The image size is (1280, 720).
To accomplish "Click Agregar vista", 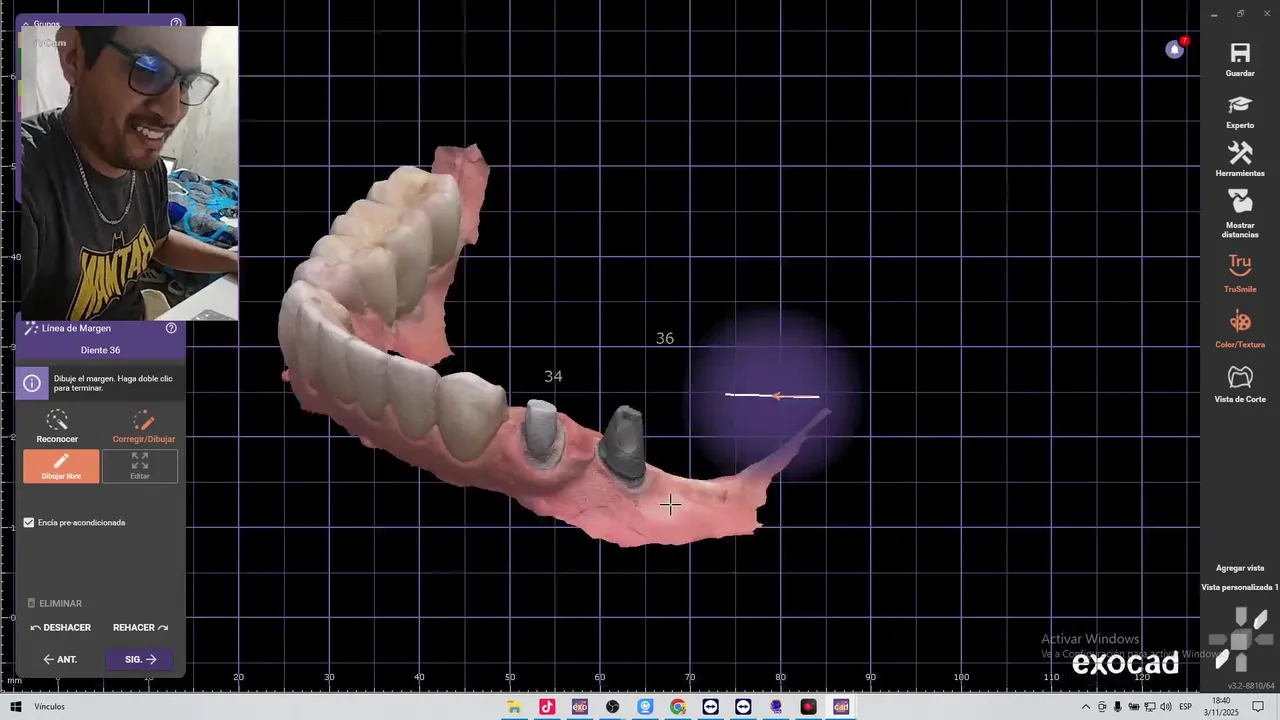I will tap(1240, 568).
